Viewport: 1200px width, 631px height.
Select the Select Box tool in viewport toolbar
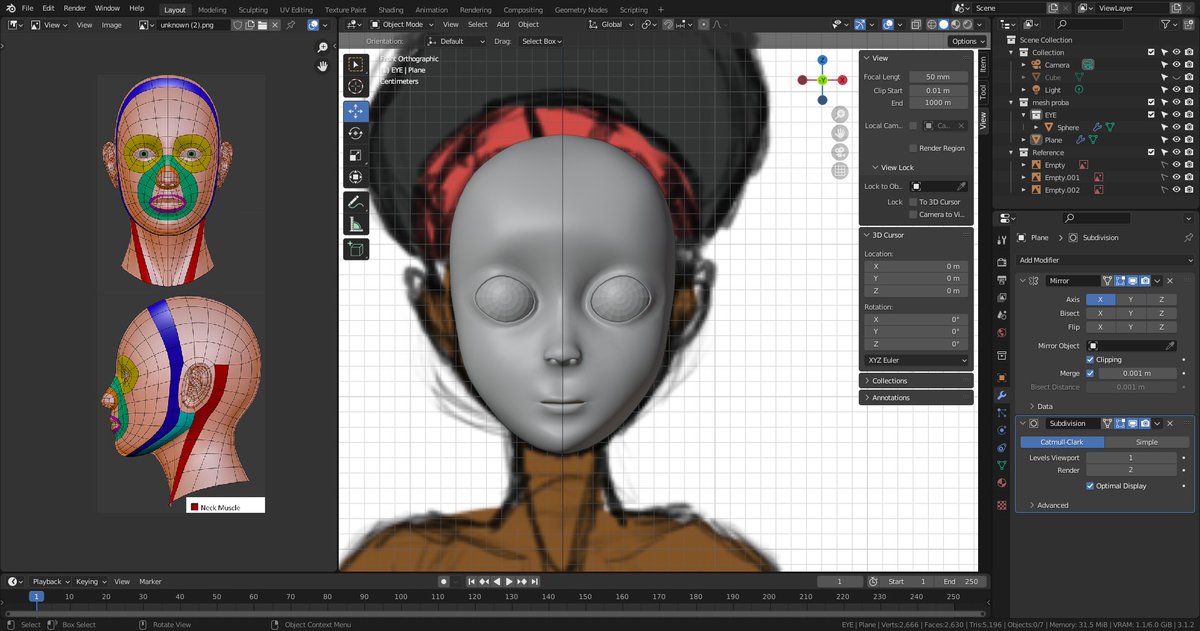[x=356, y=65]
